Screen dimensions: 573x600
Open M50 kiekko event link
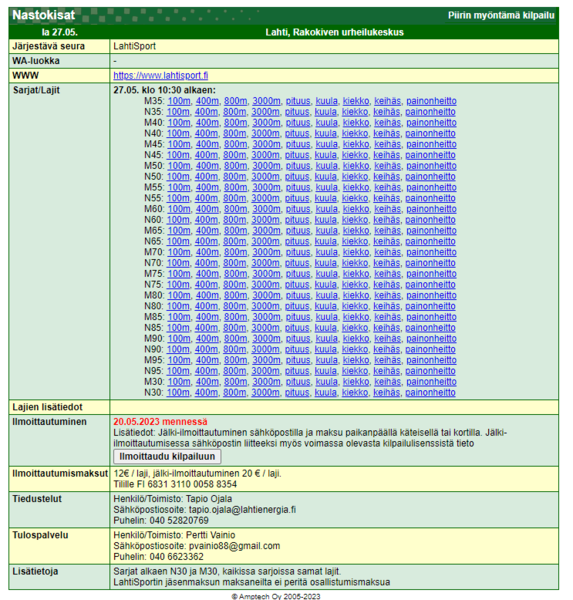tap(356, 166)
